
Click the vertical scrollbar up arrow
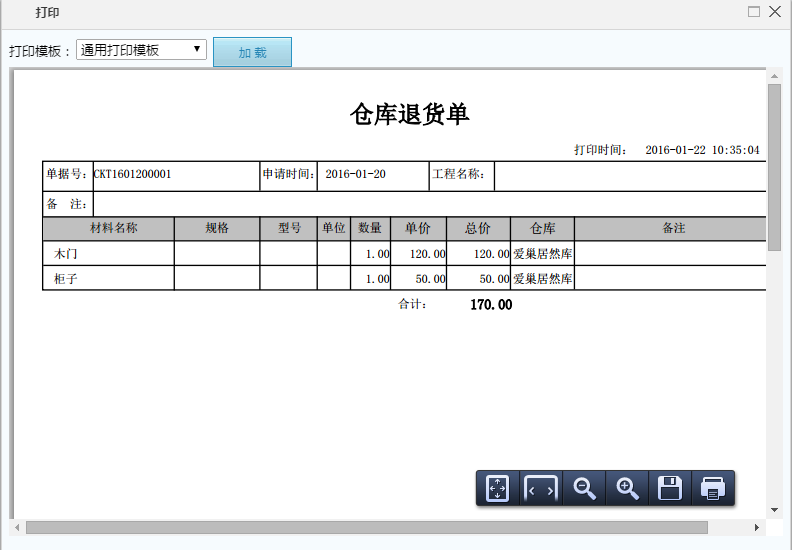(x=774, y=77)
